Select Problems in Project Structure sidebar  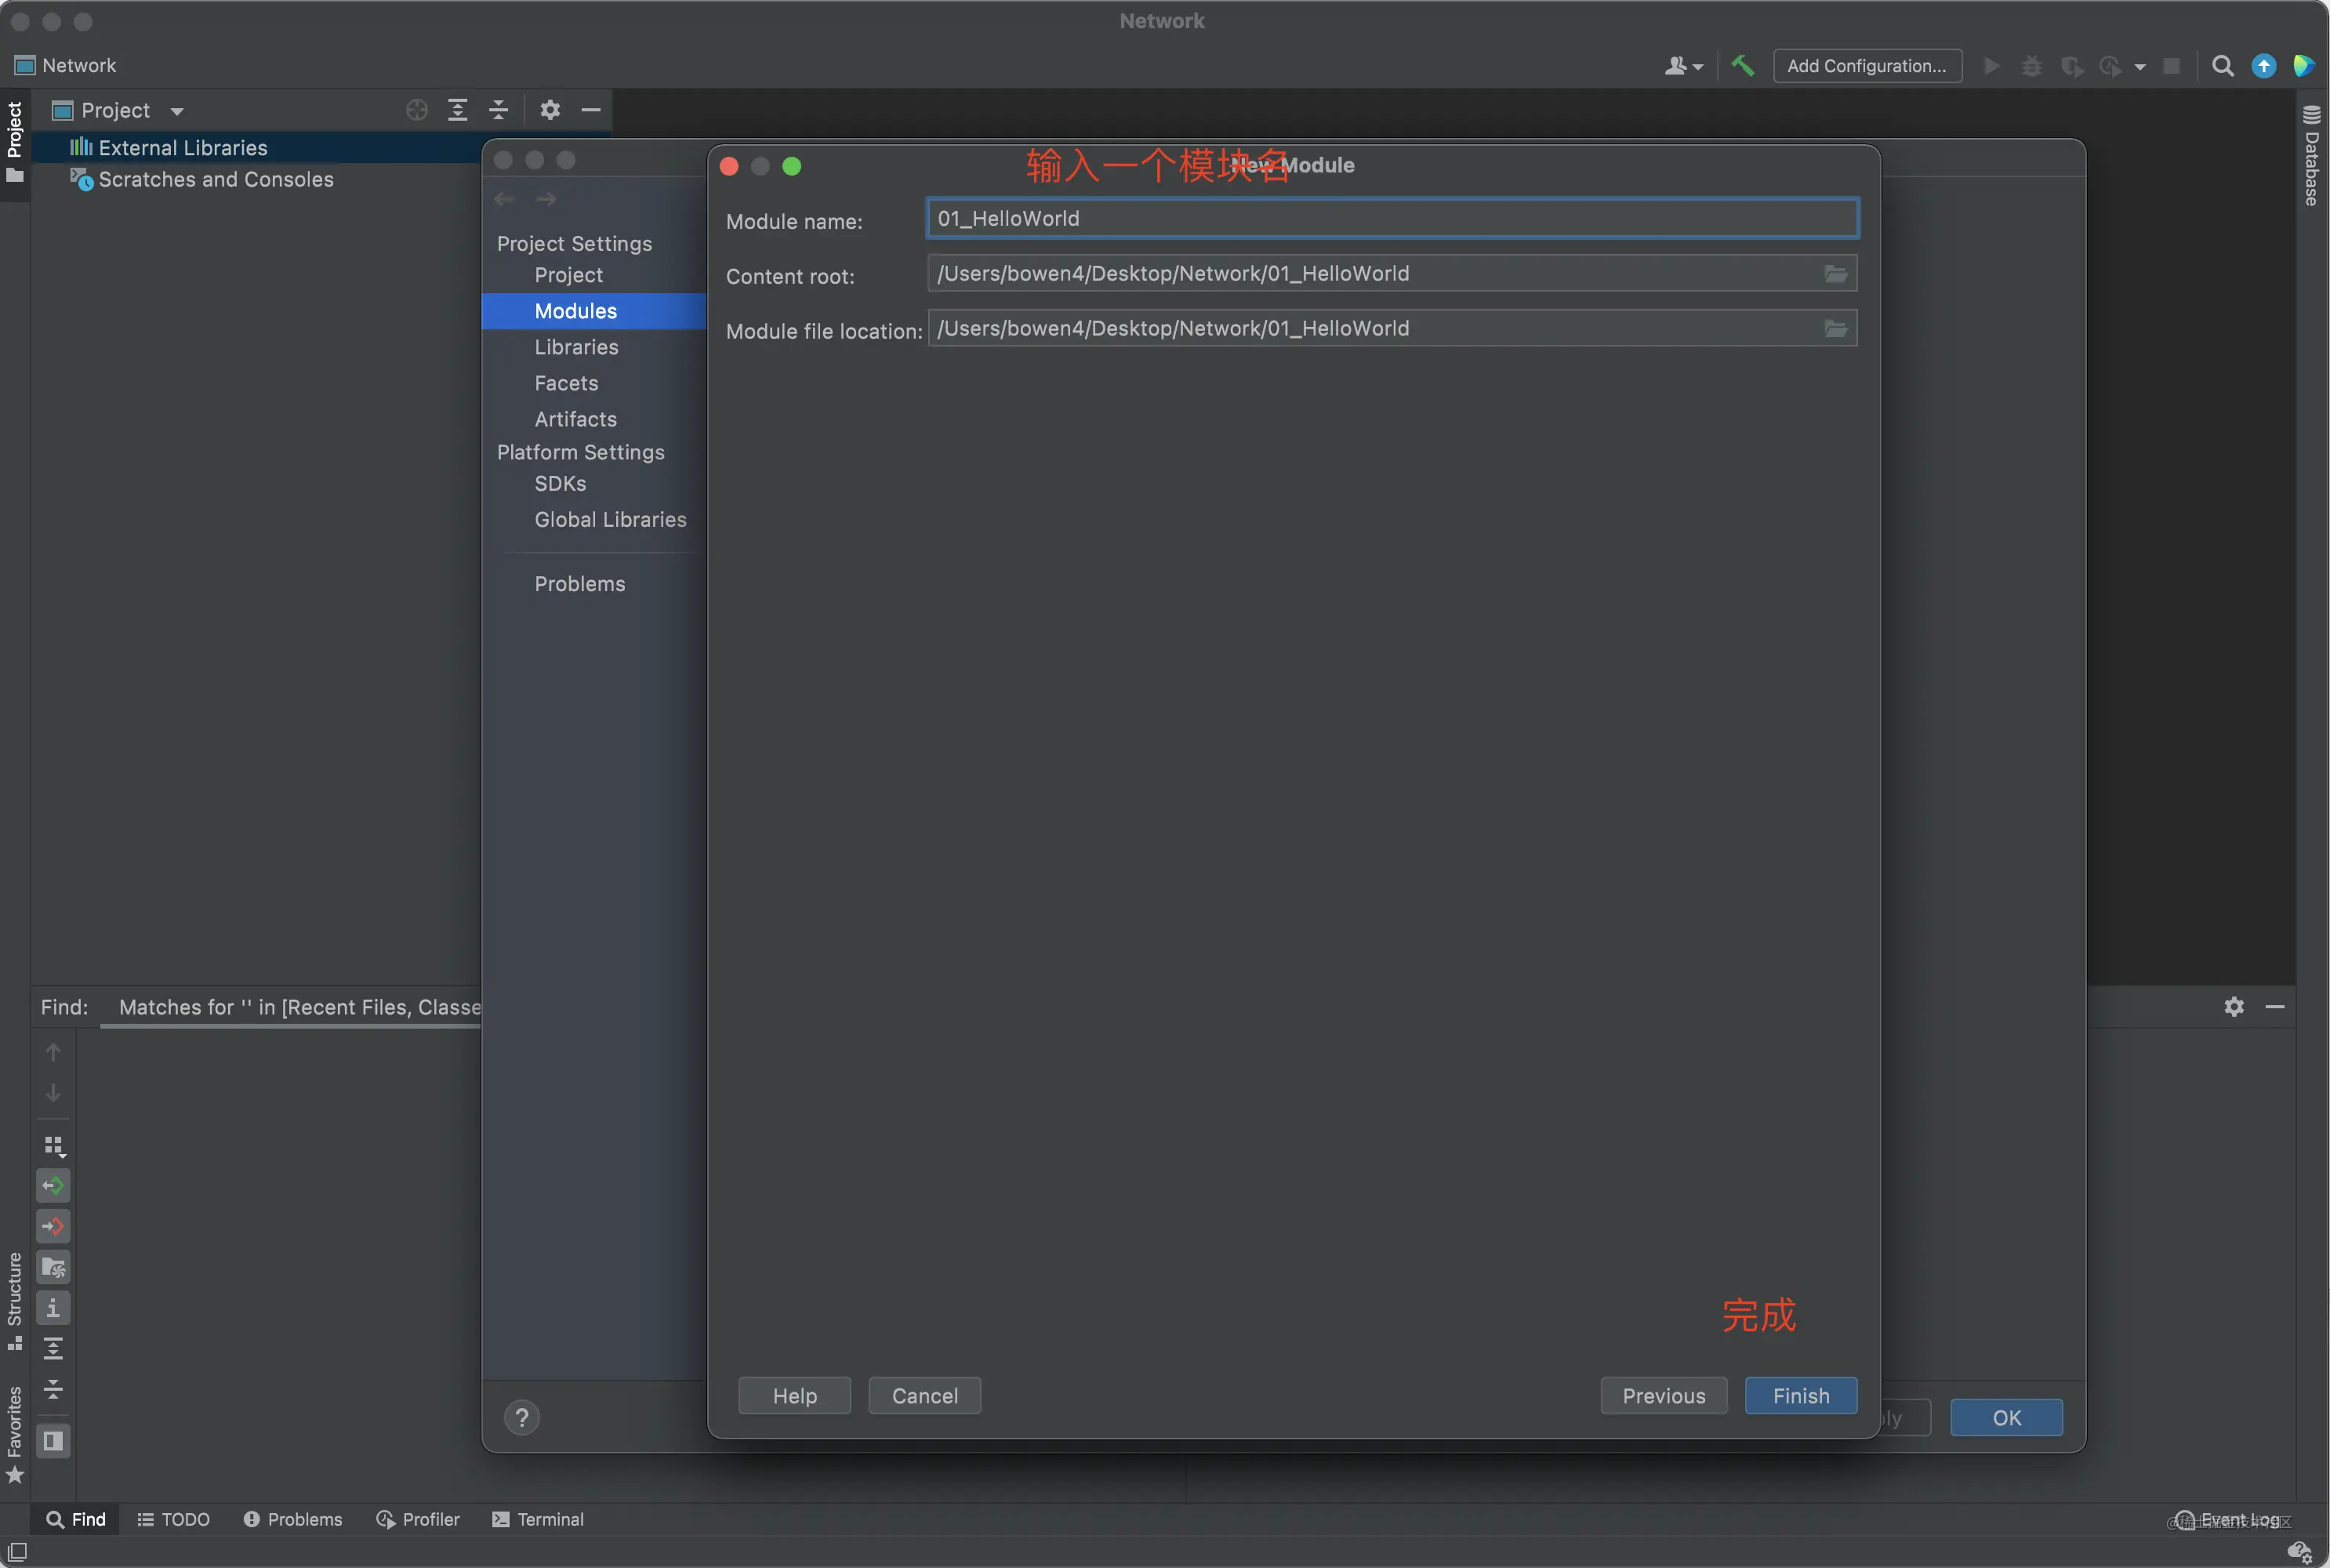[579, 583]
